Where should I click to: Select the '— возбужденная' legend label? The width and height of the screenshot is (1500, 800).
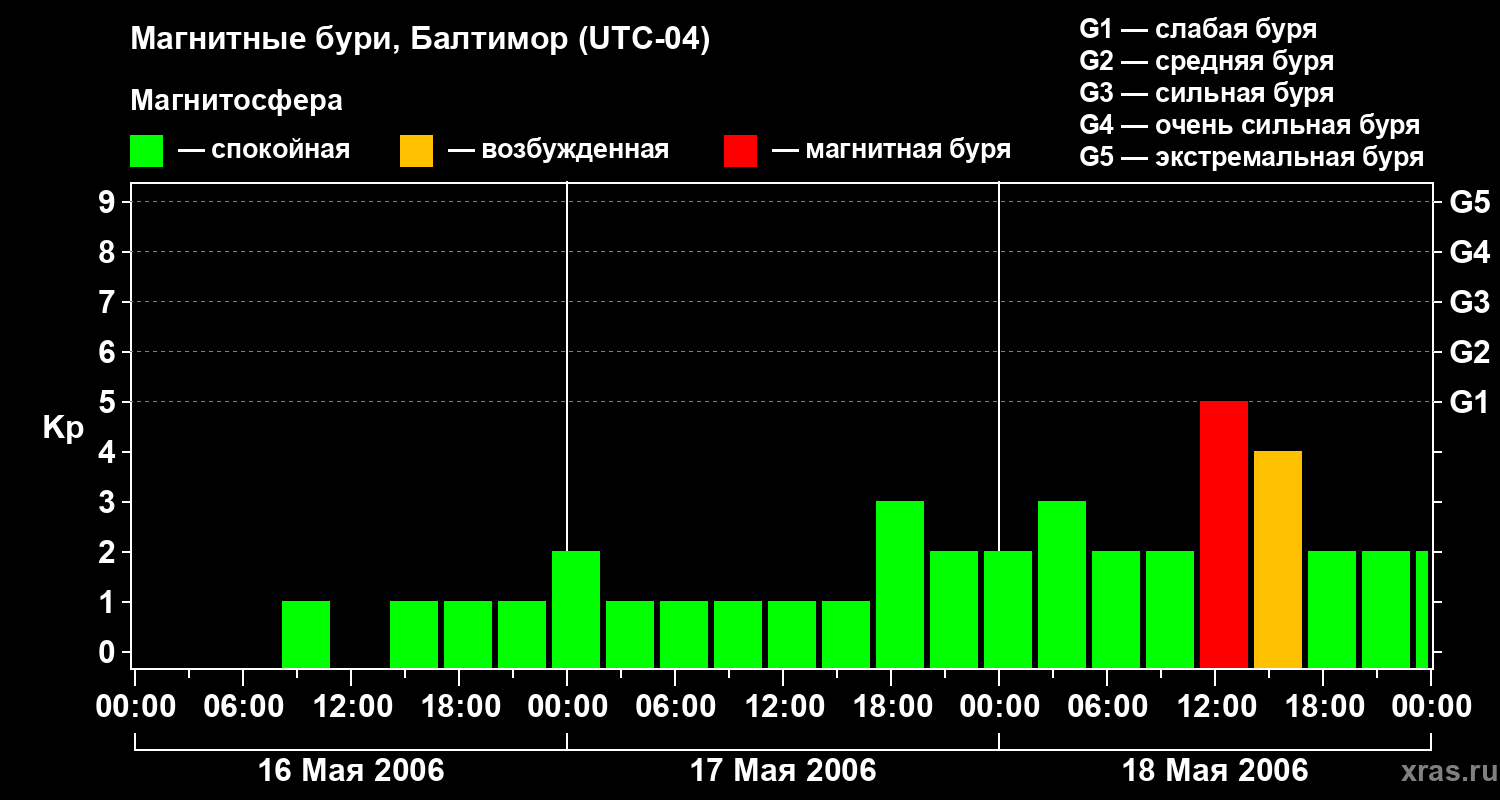(558, 150)
